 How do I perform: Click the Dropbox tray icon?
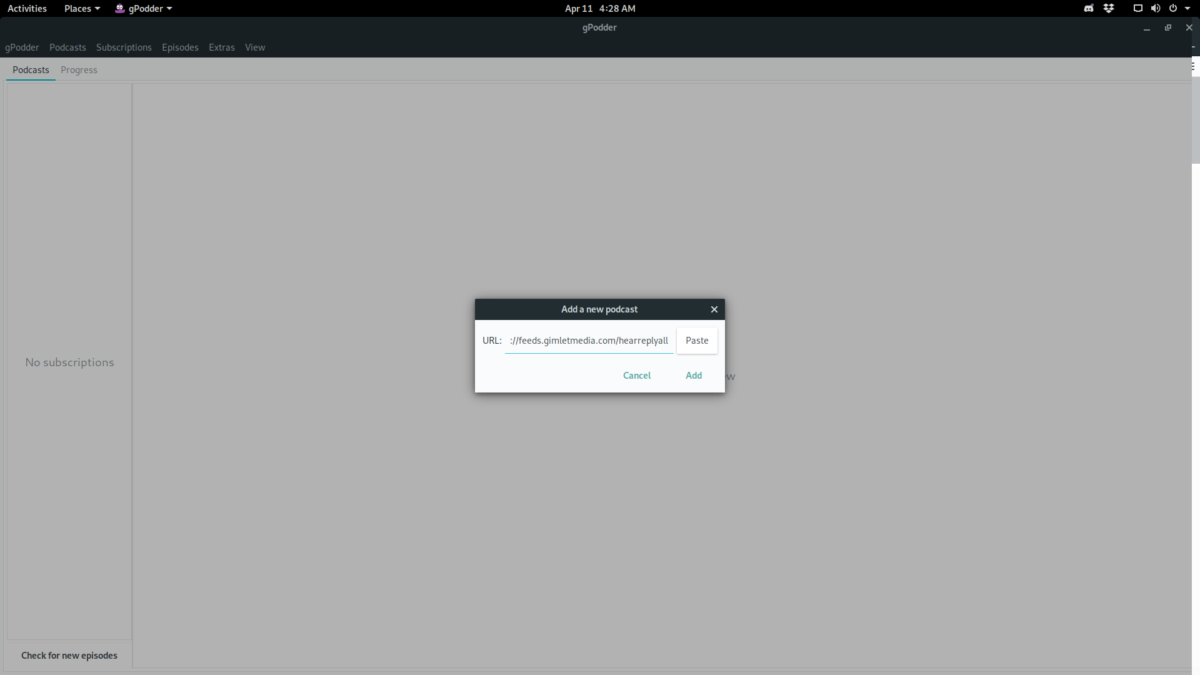coord(1109,8)
